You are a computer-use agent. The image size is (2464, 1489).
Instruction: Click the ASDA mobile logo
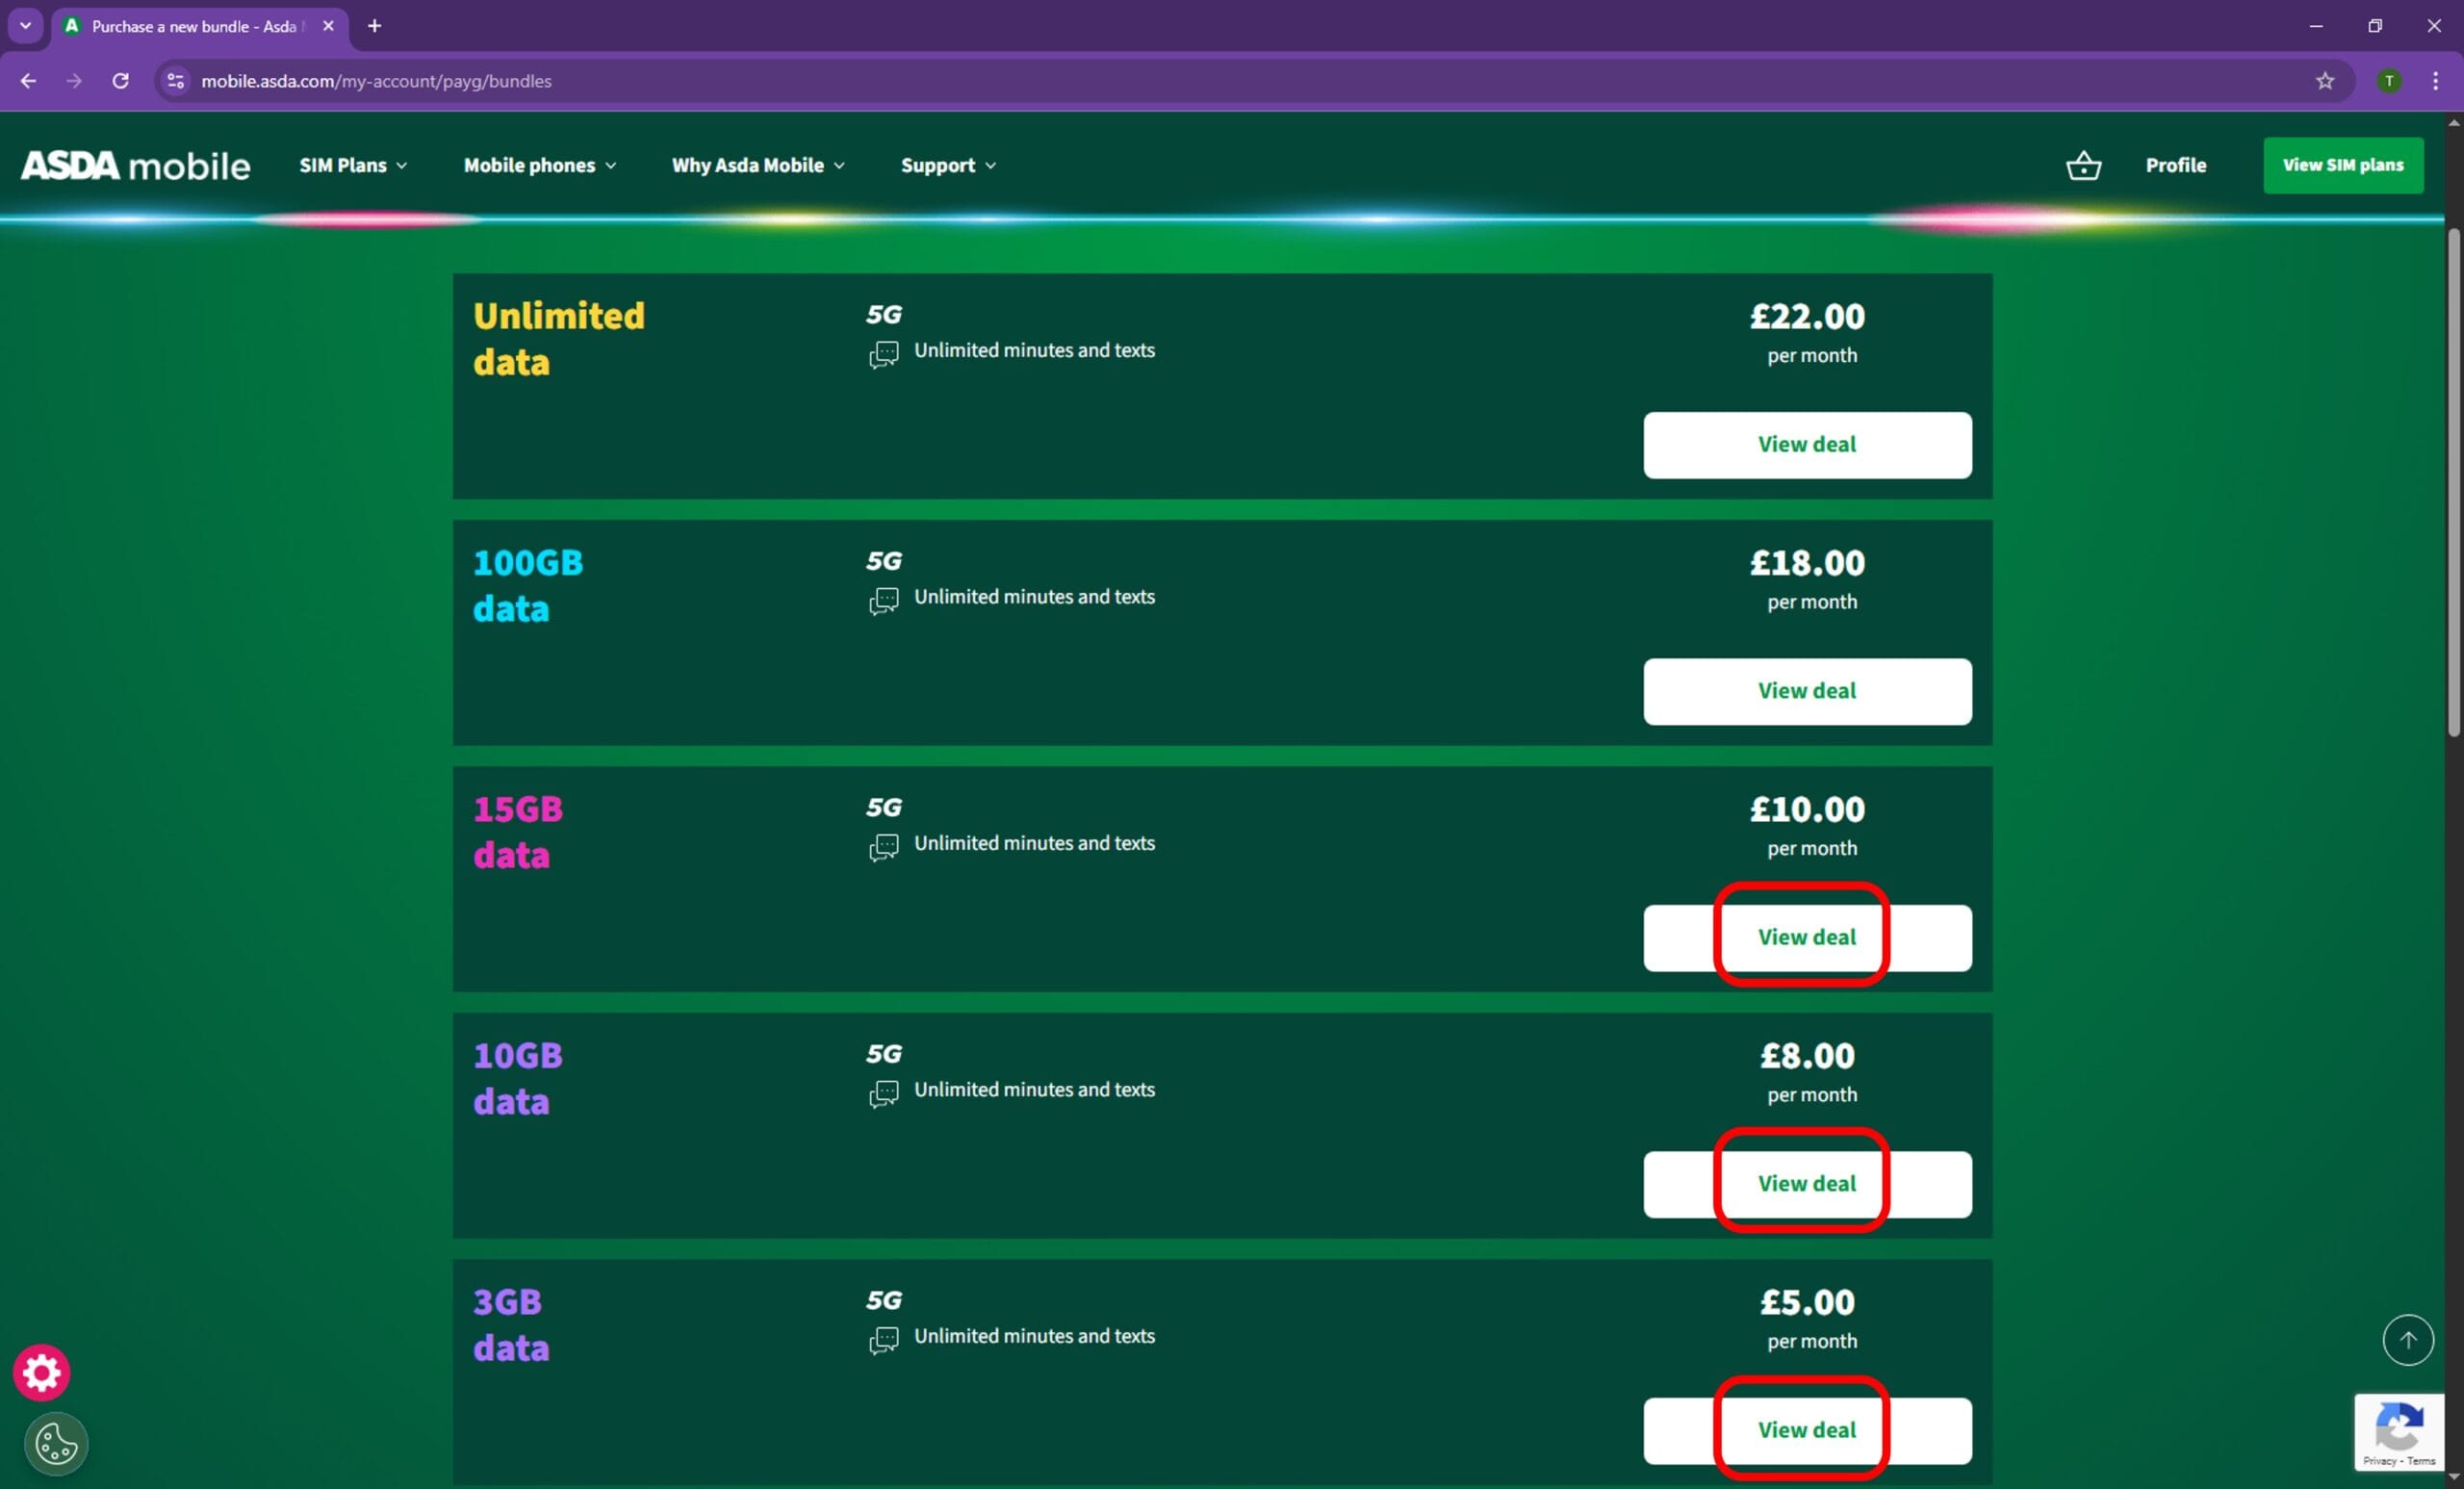(135, 165)
